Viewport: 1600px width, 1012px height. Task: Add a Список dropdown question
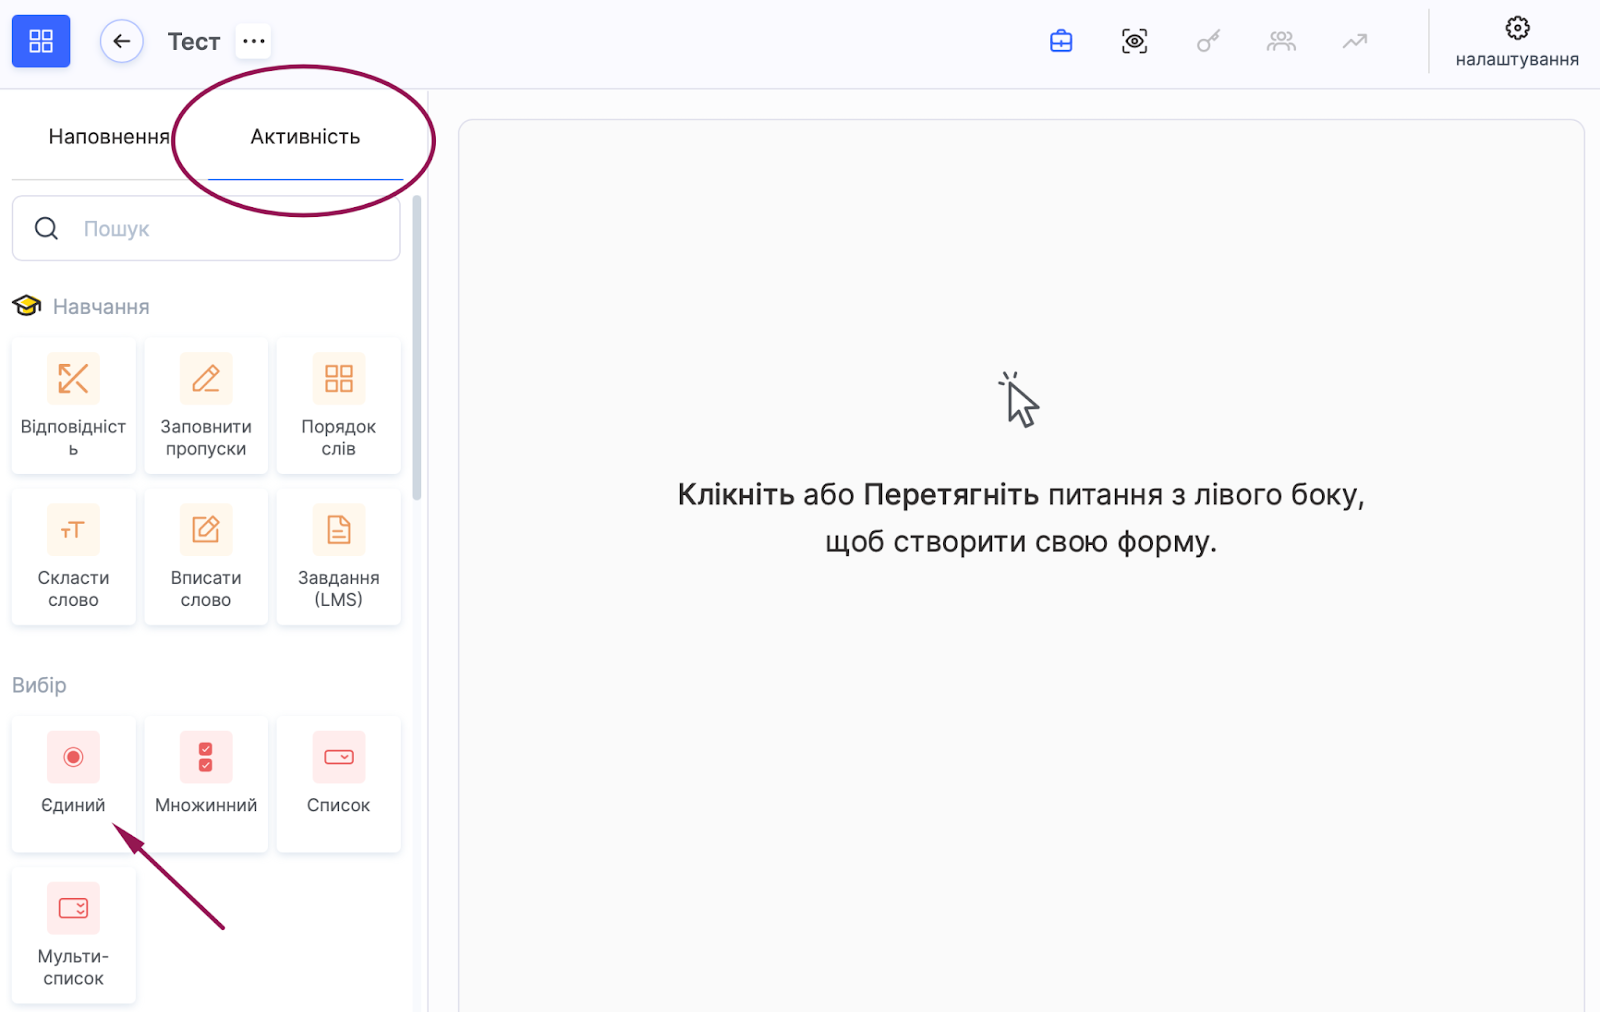(338, 782)
